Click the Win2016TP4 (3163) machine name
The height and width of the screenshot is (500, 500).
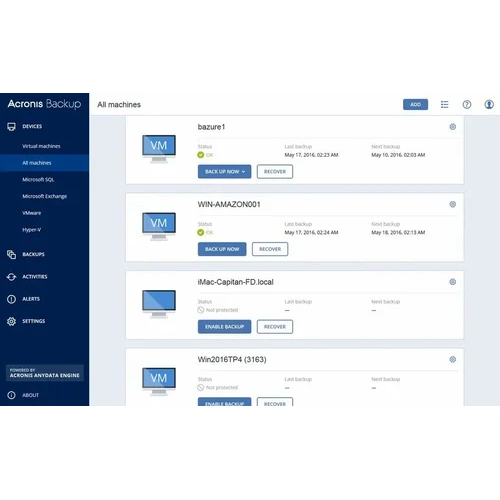point(232,360)
